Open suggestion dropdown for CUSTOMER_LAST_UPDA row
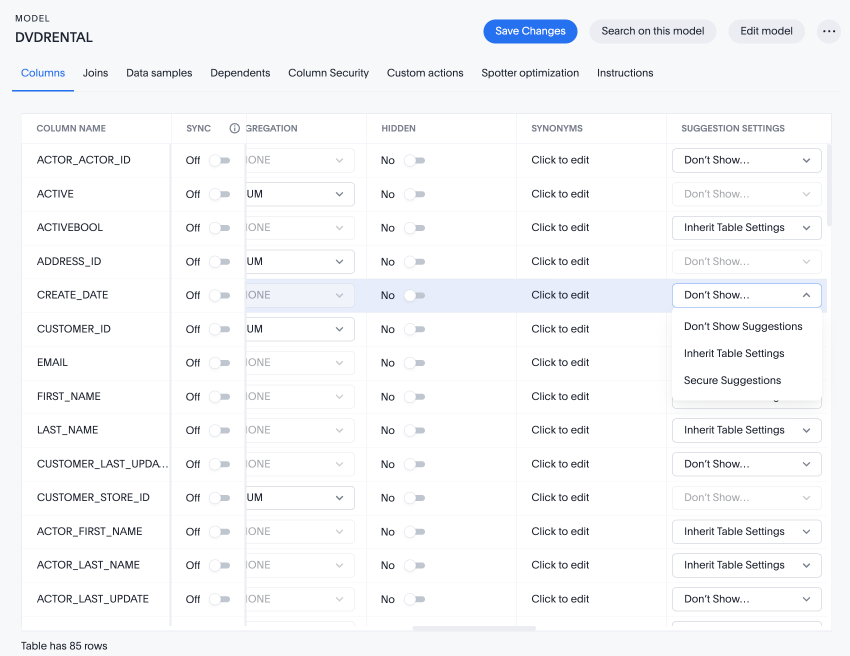Image resolution: width=850 pixels, height=656 pixels. point(746,464)
